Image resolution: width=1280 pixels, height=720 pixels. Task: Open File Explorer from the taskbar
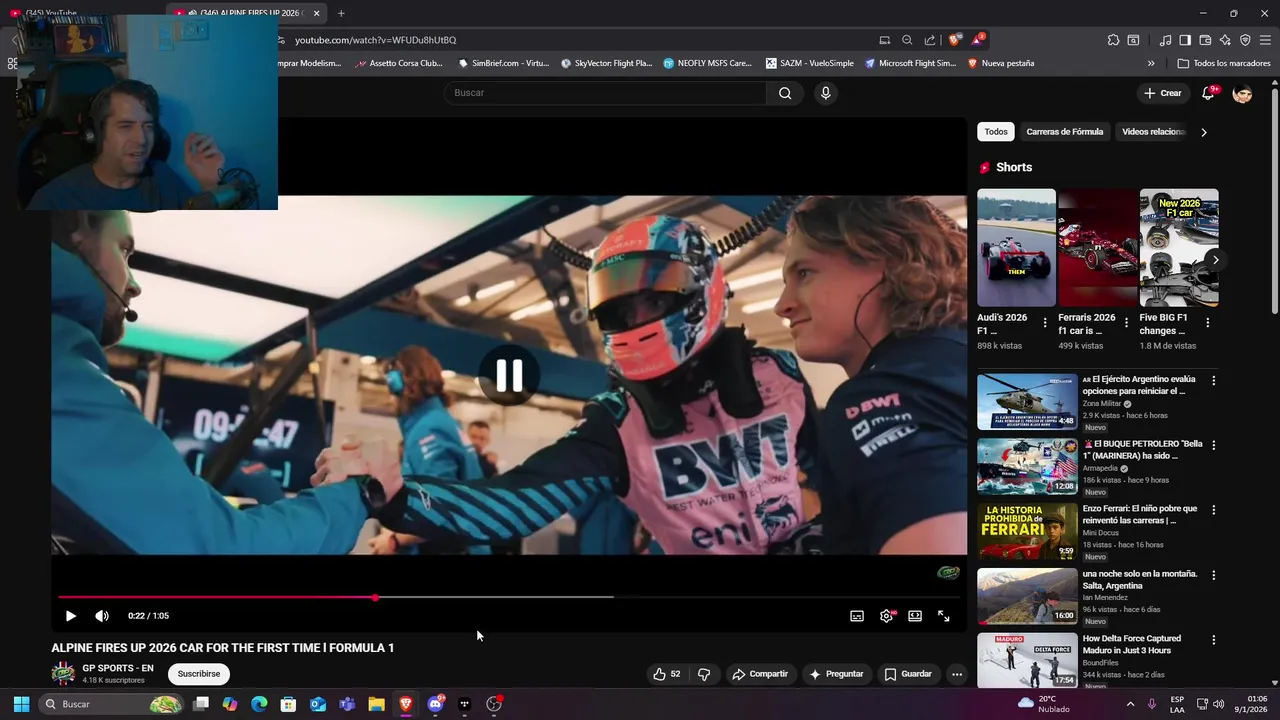tap(376, 704)
